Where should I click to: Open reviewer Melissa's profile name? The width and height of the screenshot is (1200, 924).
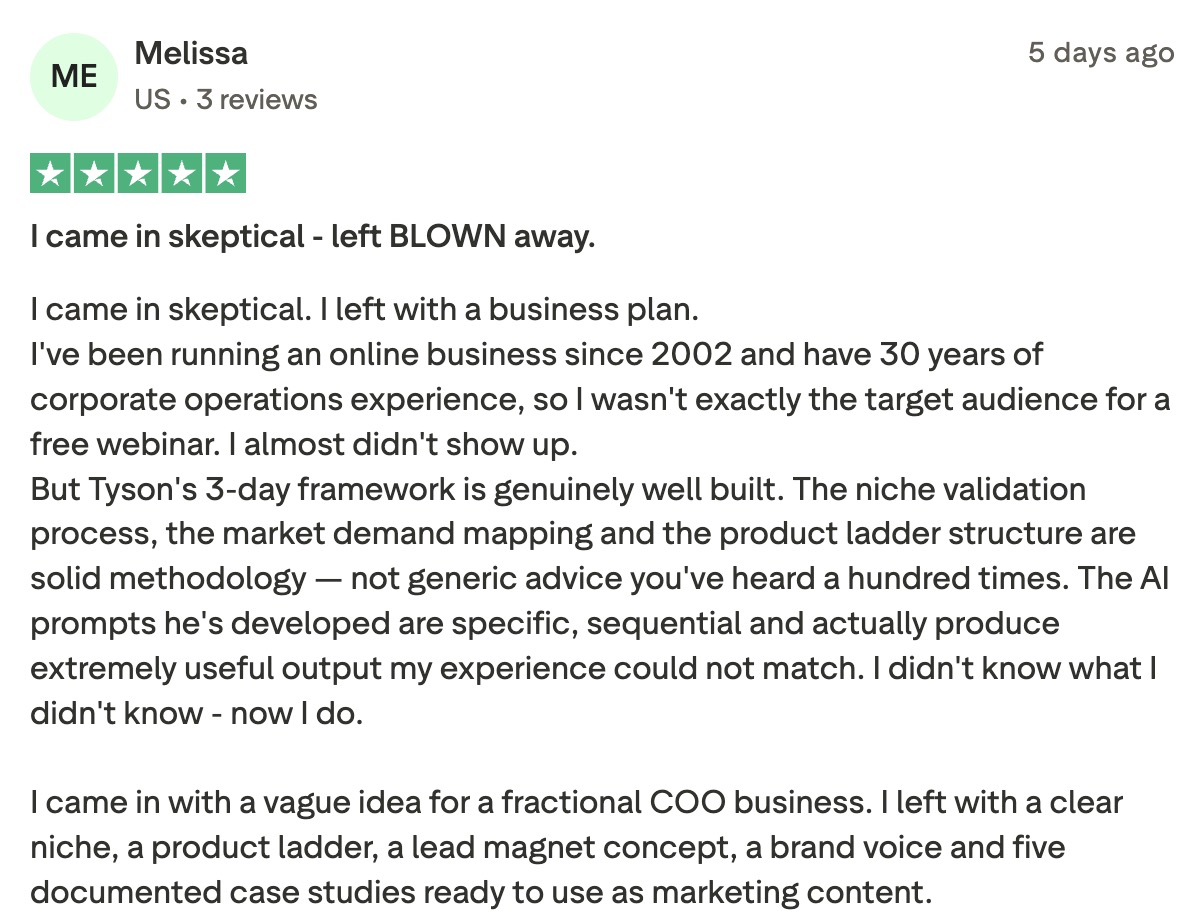[191, 53]
